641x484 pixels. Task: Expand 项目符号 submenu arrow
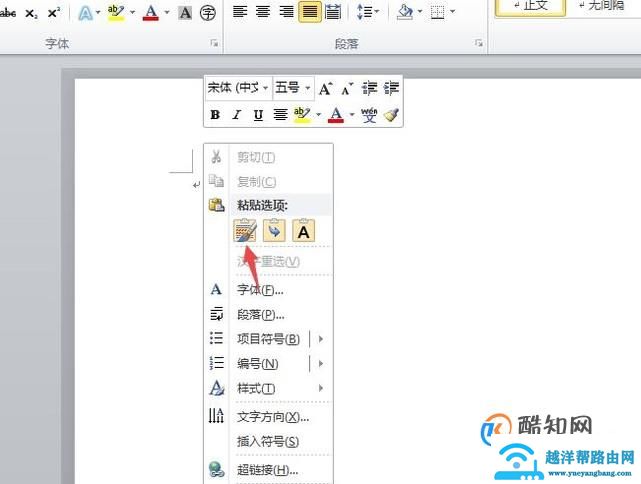click(x=321, y=339)
